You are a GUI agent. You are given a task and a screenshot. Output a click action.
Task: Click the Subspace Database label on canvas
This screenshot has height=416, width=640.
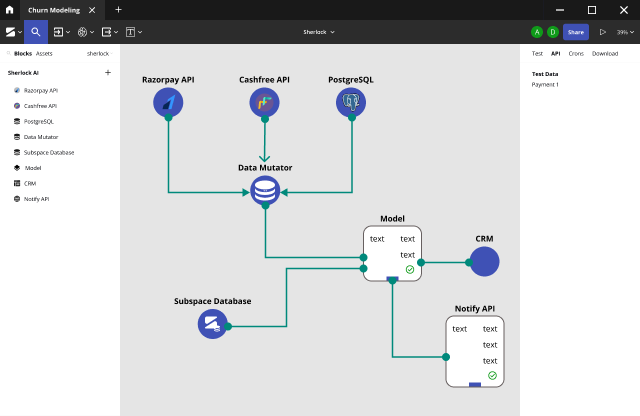tap(213, 301)
